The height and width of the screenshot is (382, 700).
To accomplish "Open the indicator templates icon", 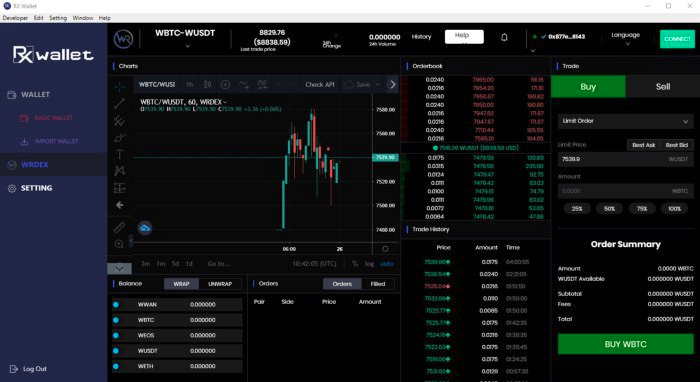I will click(262, 84).
